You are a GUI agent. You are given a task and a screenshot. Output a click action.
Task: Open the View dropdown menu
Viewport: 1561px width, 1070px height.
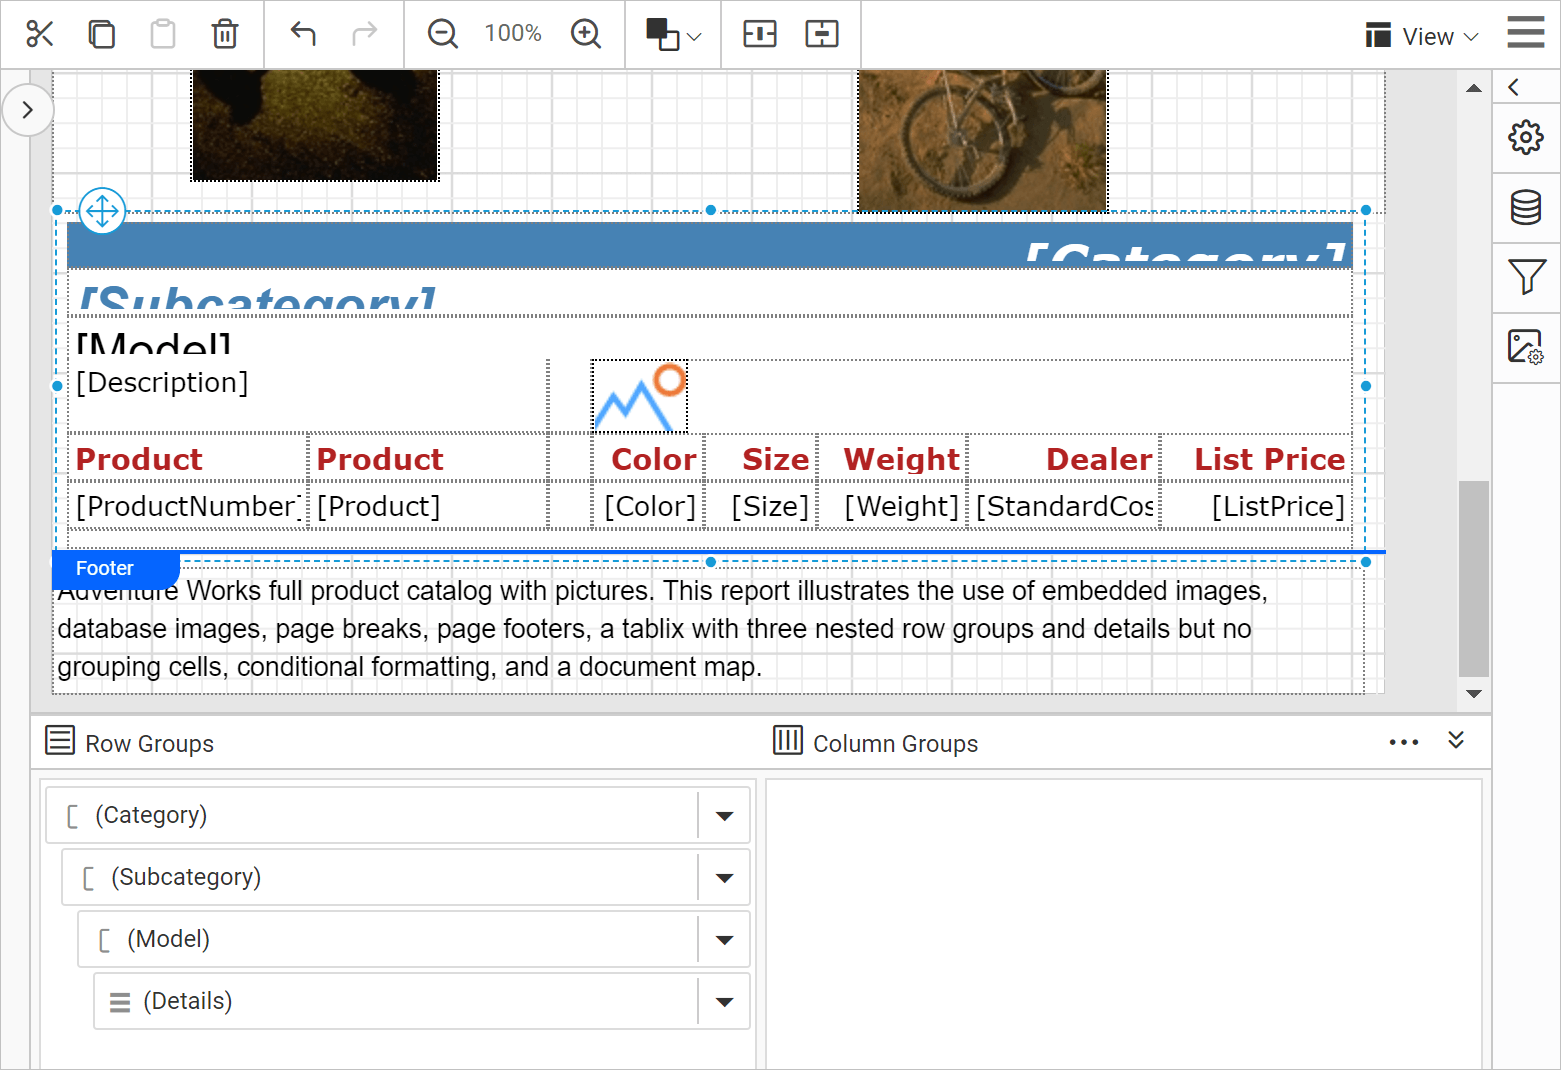(1422, 36)
